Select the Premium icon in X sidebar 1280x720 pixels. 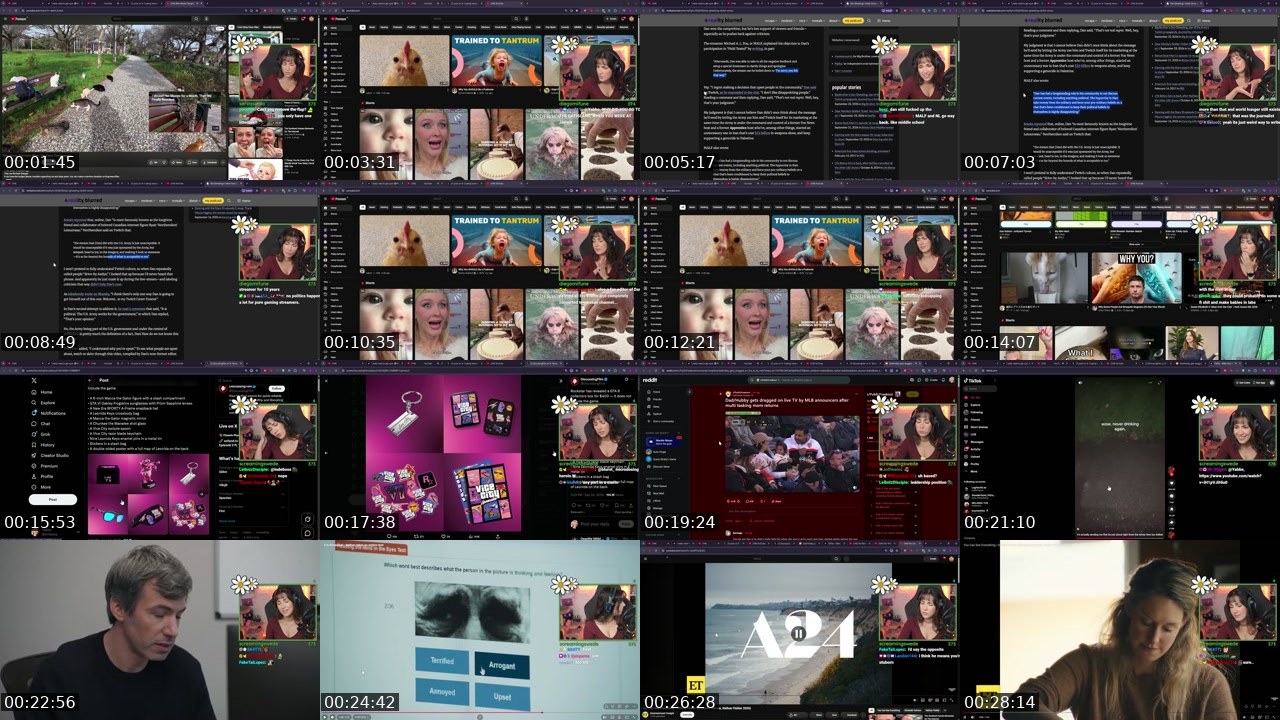pyautogui.click(x=33, y=466)
